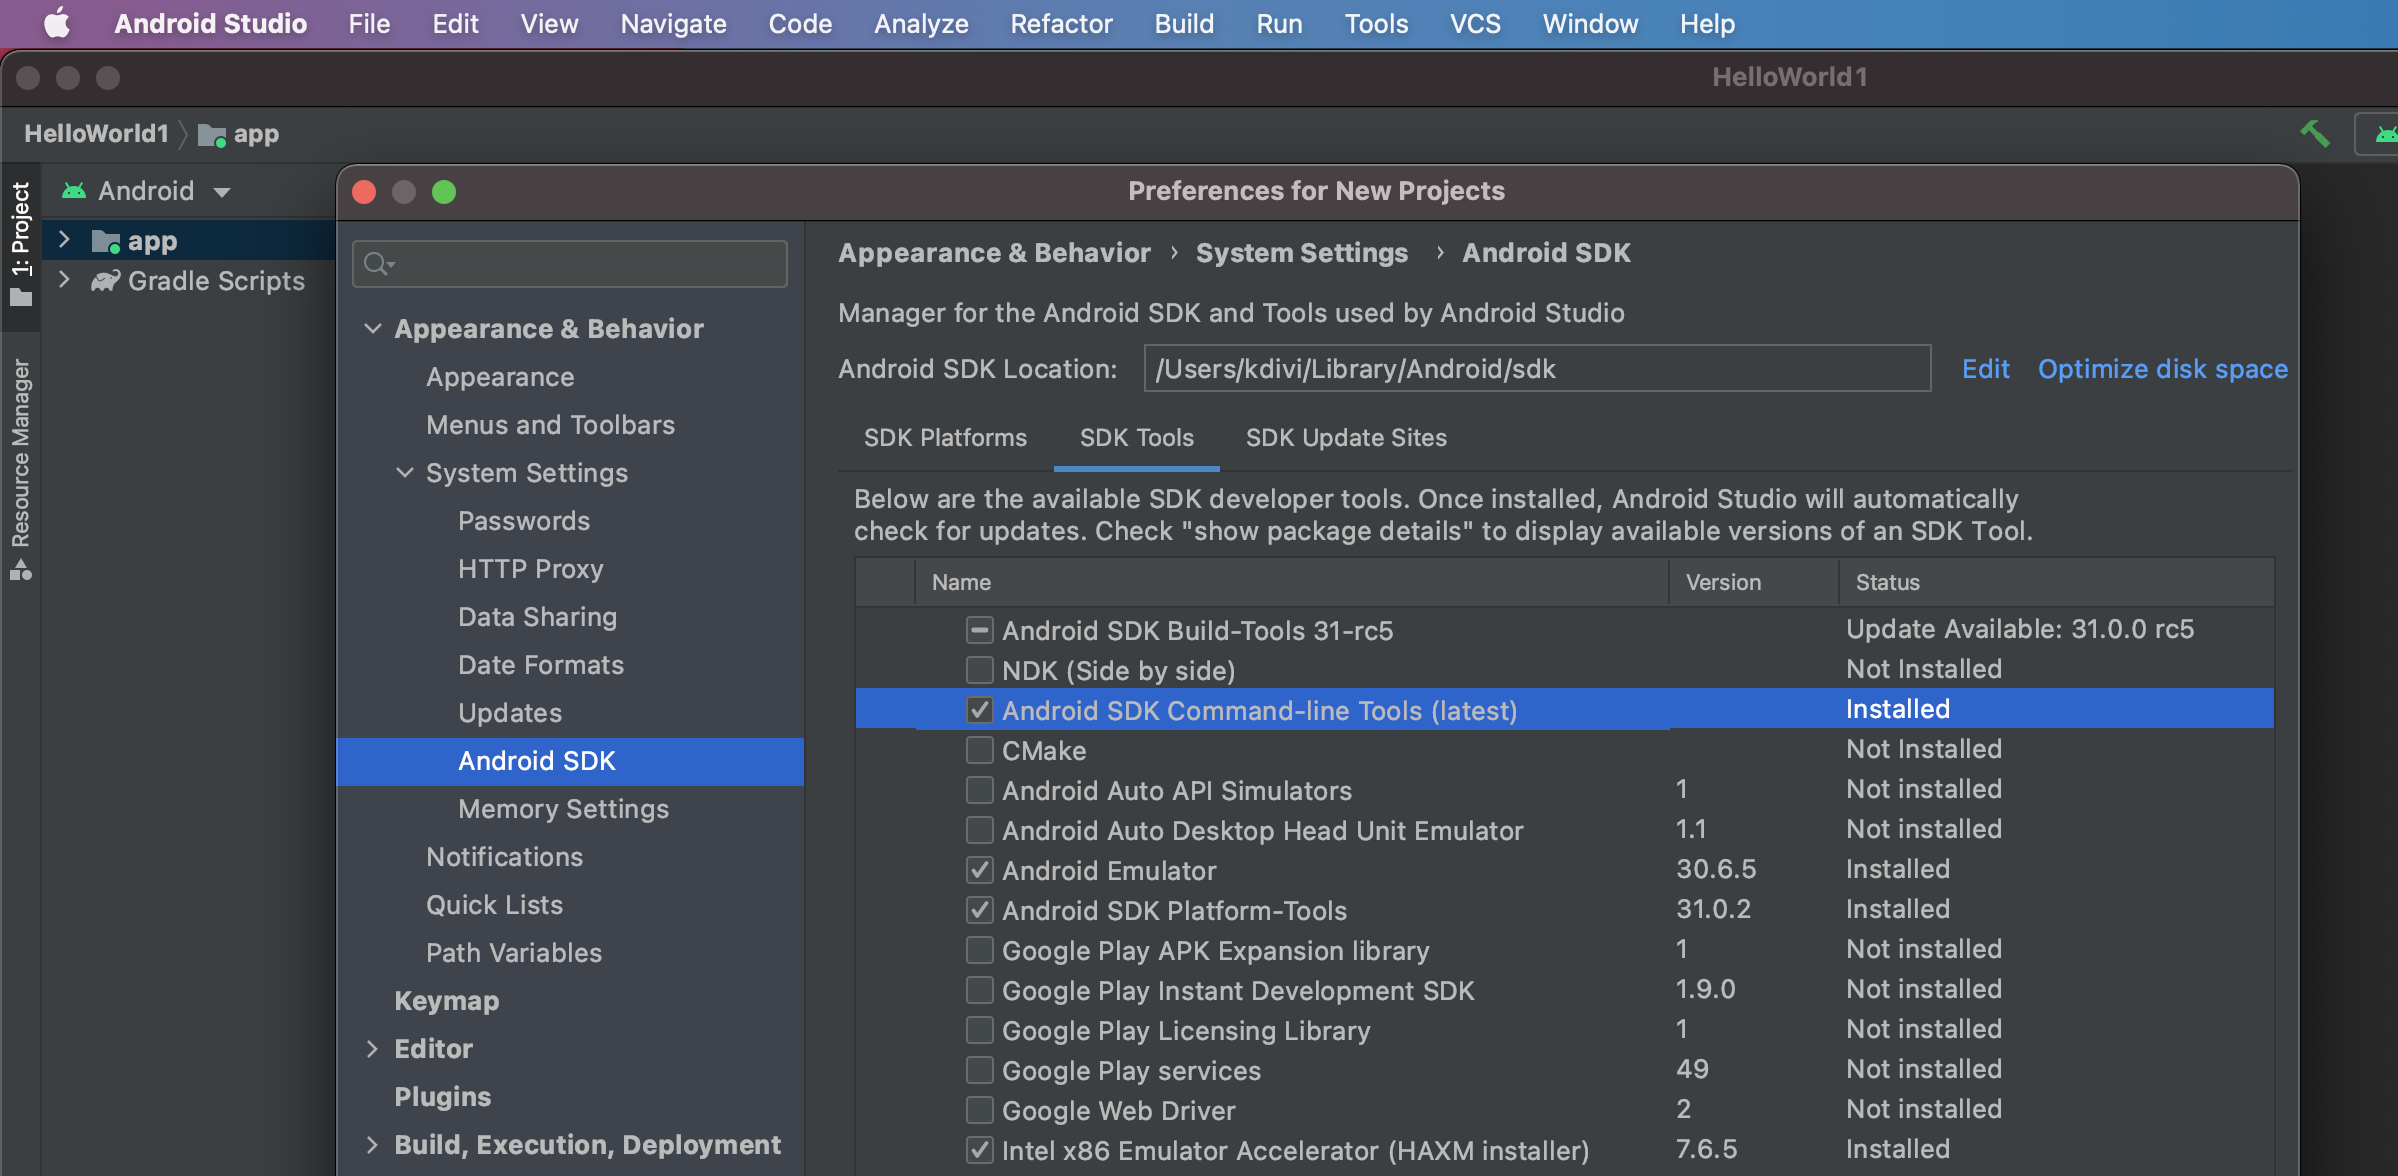
Task: Open the search history dropdown in Preferences search
Action: 391,265
